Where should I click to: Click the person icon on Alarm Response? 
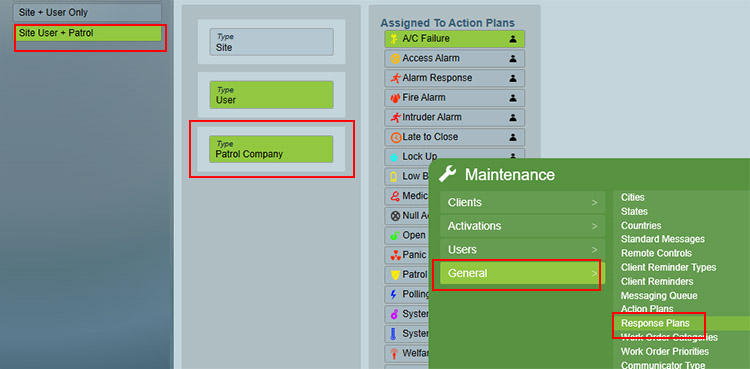click(513, 78)
